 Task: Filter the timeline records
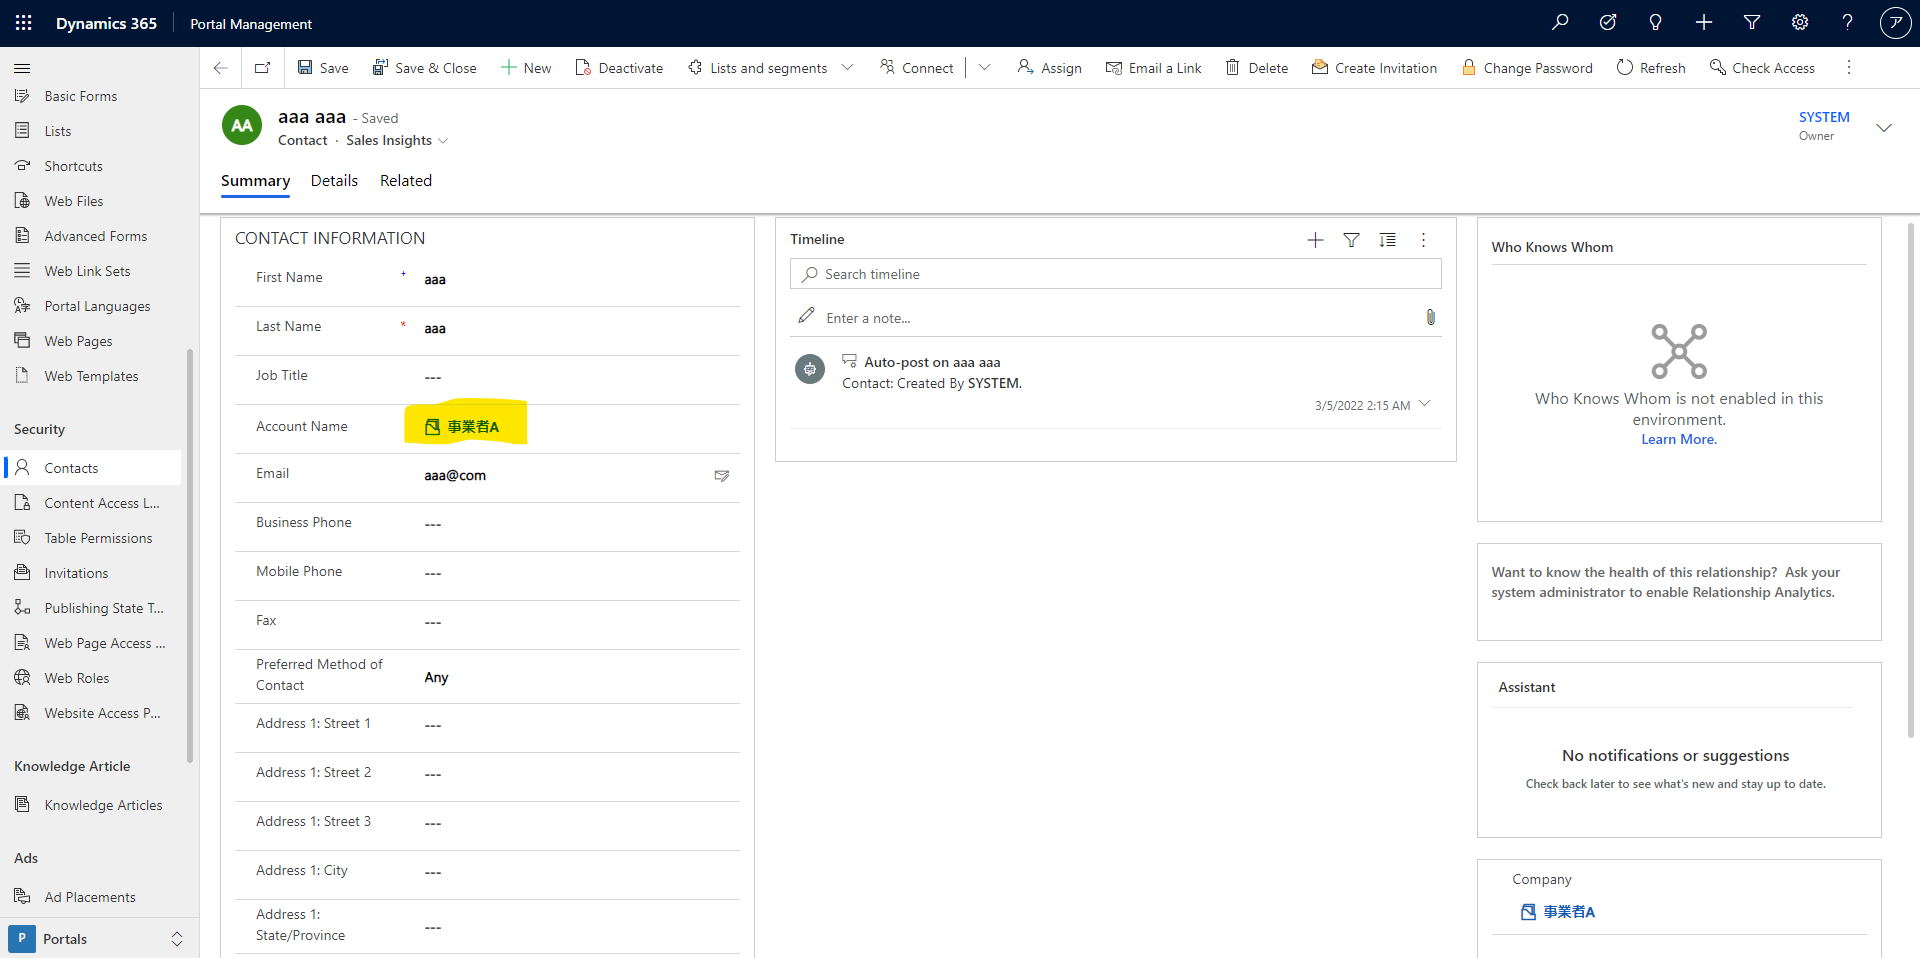point(1351,240)
